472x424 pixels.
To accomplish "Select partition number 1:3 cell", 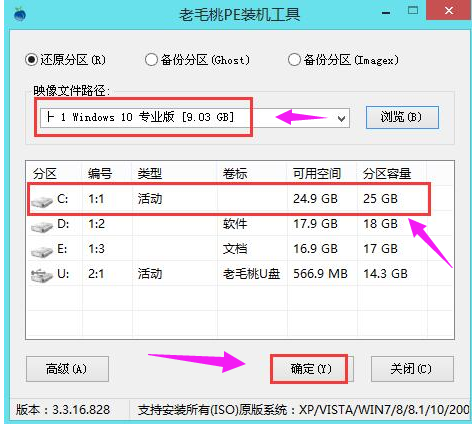I will 96,249.
